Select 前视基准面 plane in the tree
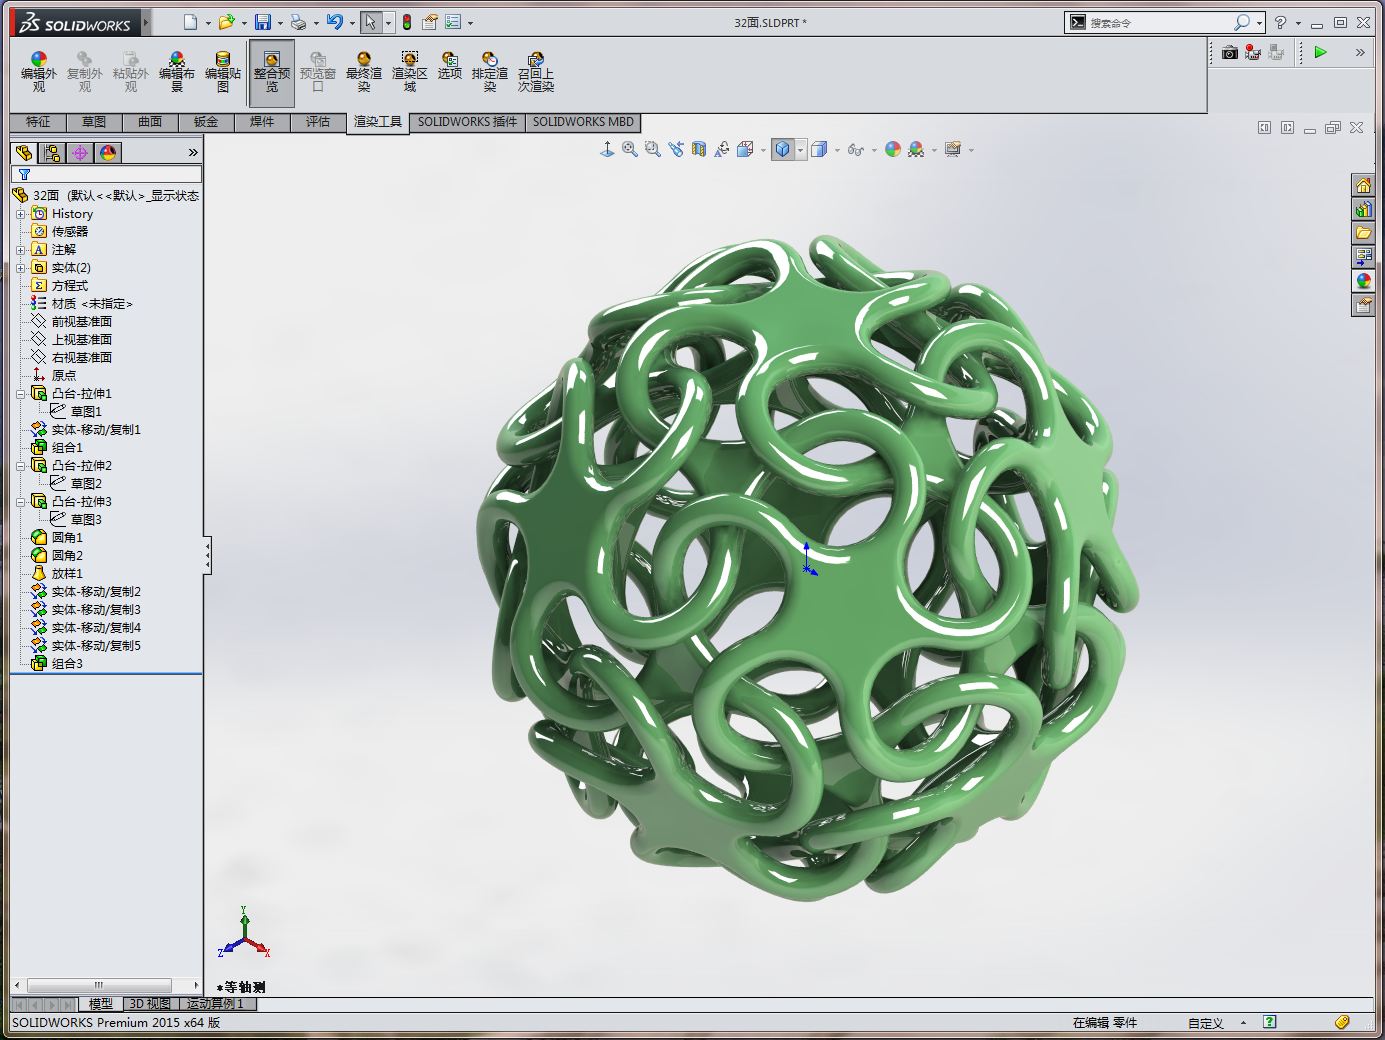 (x=82, y=322)
